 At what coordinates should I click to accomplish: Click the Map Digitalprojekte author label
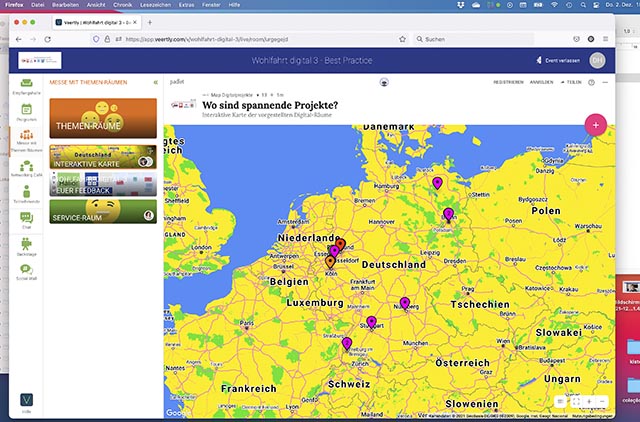pos(231,95)
